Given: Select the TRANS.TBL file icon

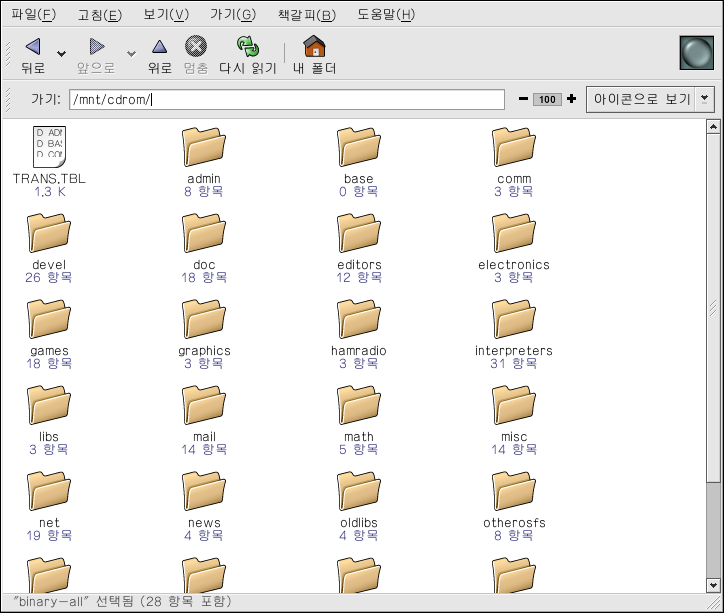Looking at the screenshot, I should [x=48, y=148].
